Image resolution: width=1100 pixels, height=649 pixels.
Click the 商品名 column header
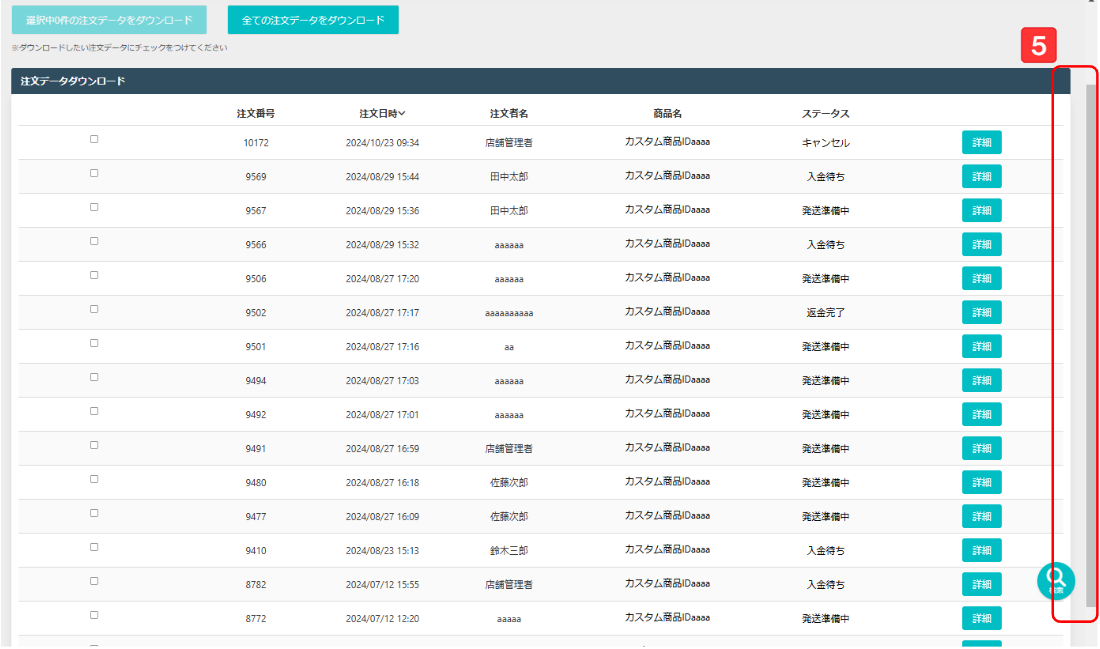[x=667, y=113]
